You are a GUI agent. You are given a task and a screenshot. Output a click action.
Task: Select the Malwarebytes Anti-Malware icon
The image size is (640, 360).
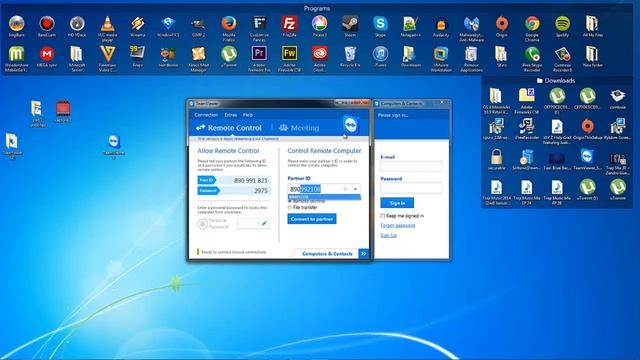pos(471,29)
